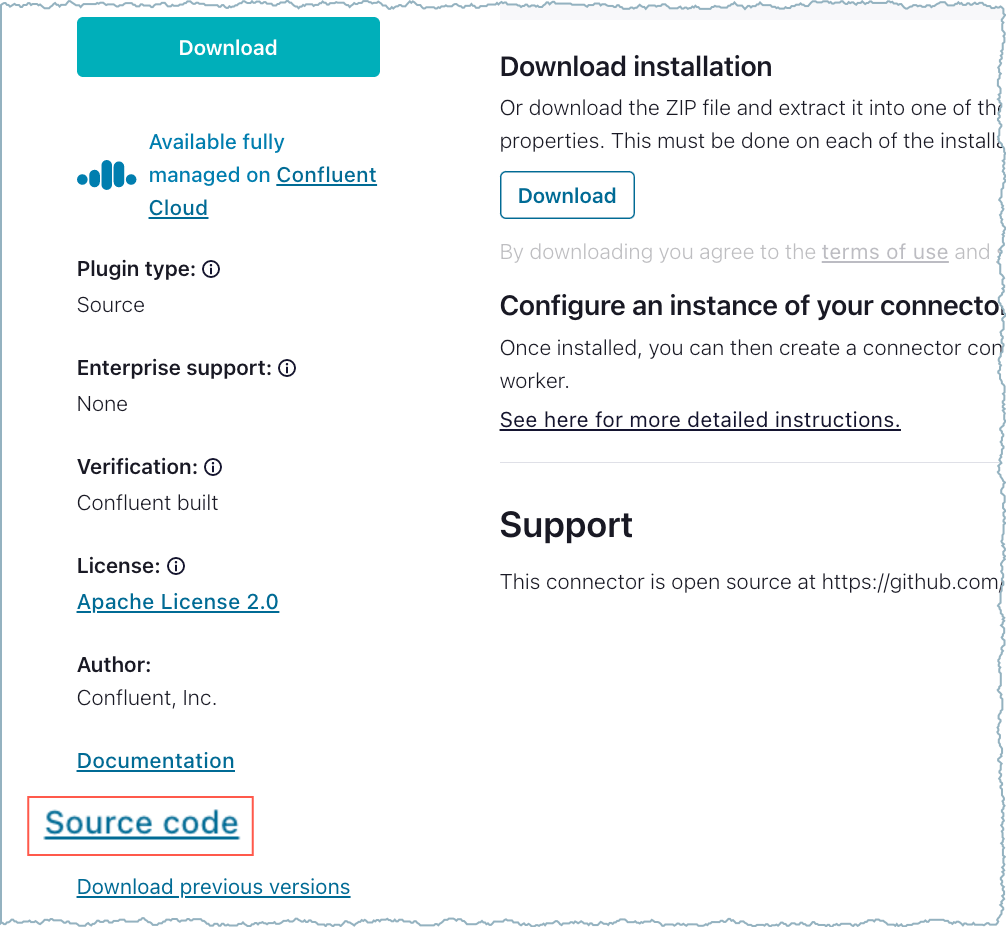Click the Confluent Cloud link

click(326, 174)
